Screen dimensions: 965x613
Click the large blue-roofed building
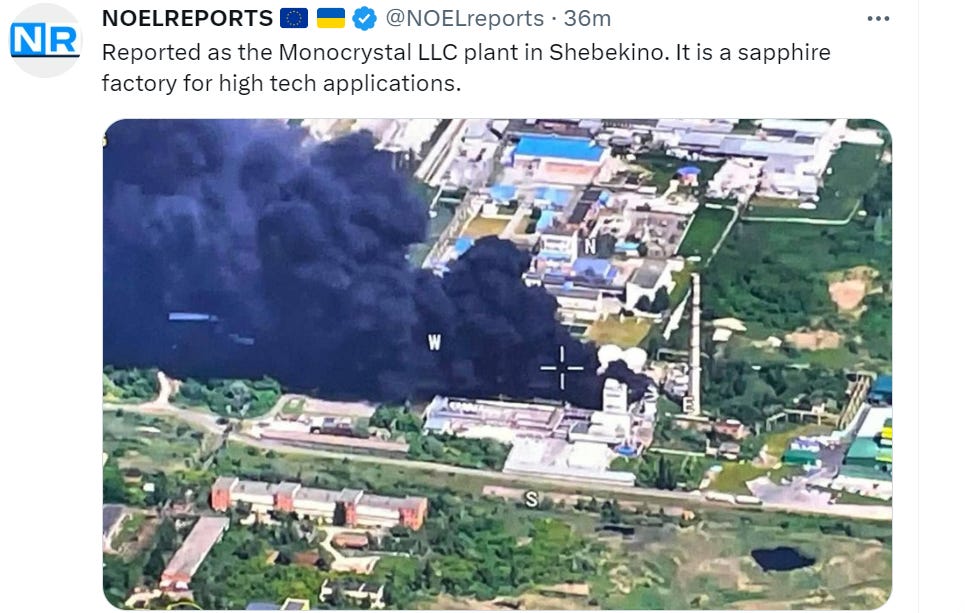558,149
